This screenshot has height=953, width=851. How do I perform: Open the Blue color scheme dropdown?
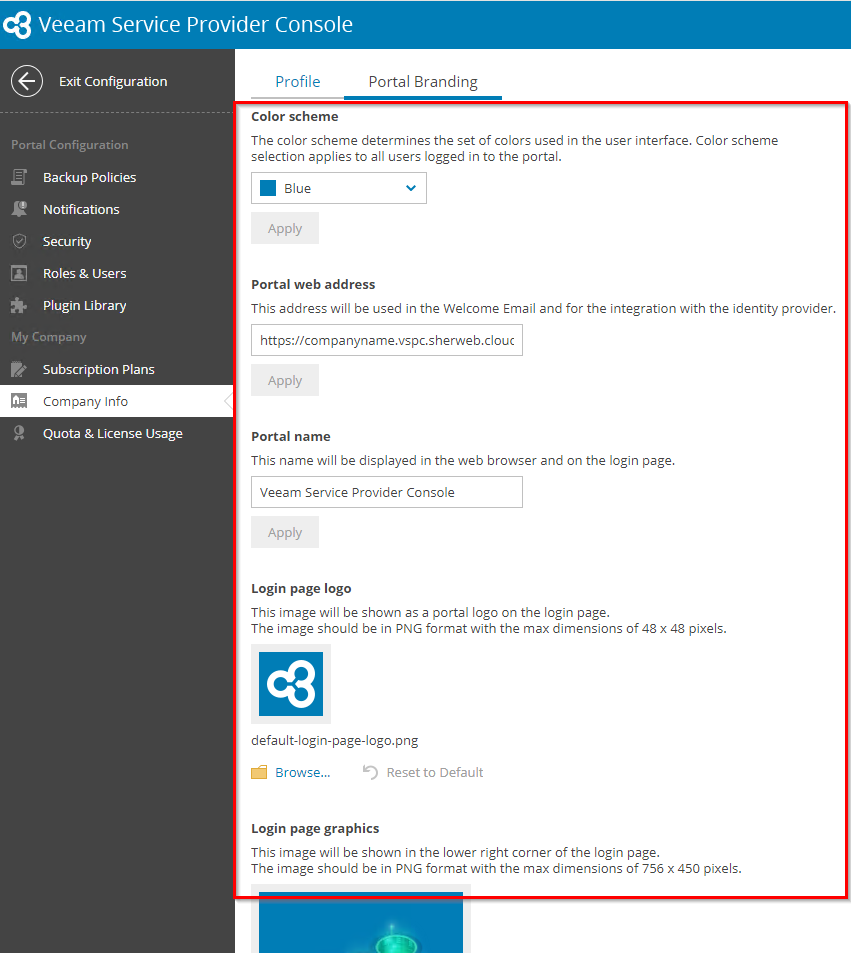click(339, 188)
